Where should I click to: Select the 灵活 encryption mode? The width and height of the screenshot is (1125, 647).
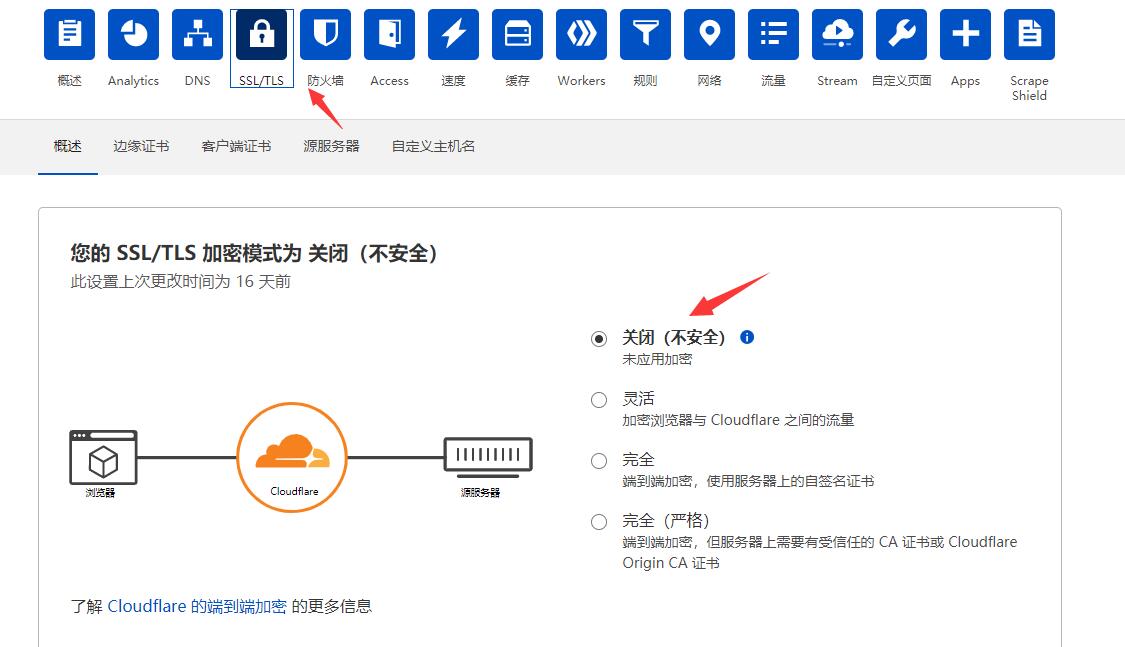pyautogui.click(x=599, y=400)
